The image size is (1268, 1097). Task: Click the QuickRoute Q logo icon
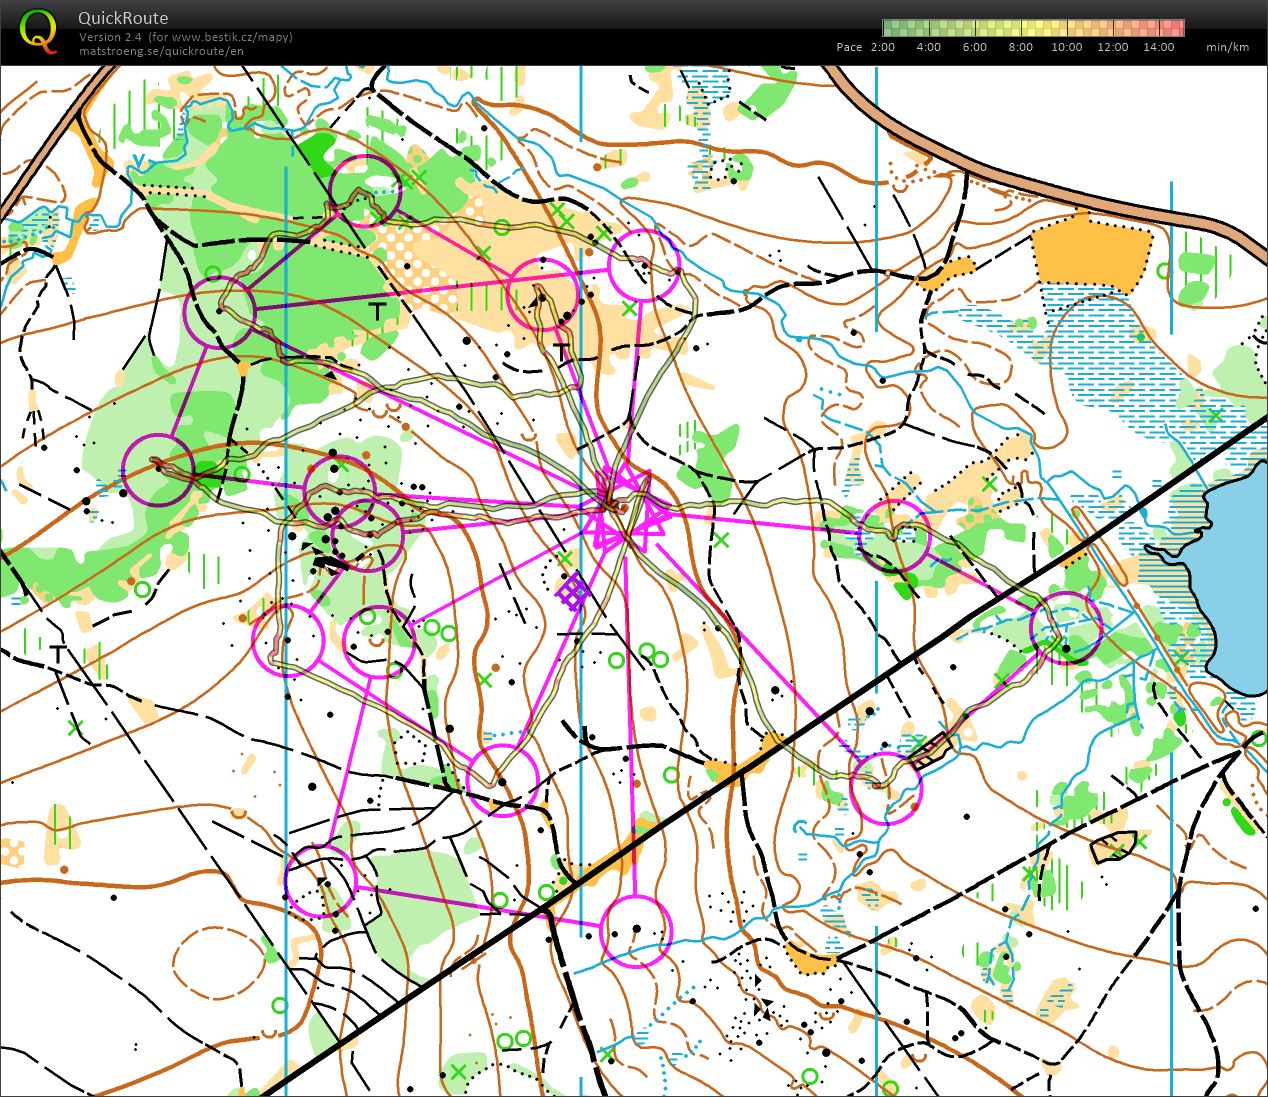click(38, 29)
